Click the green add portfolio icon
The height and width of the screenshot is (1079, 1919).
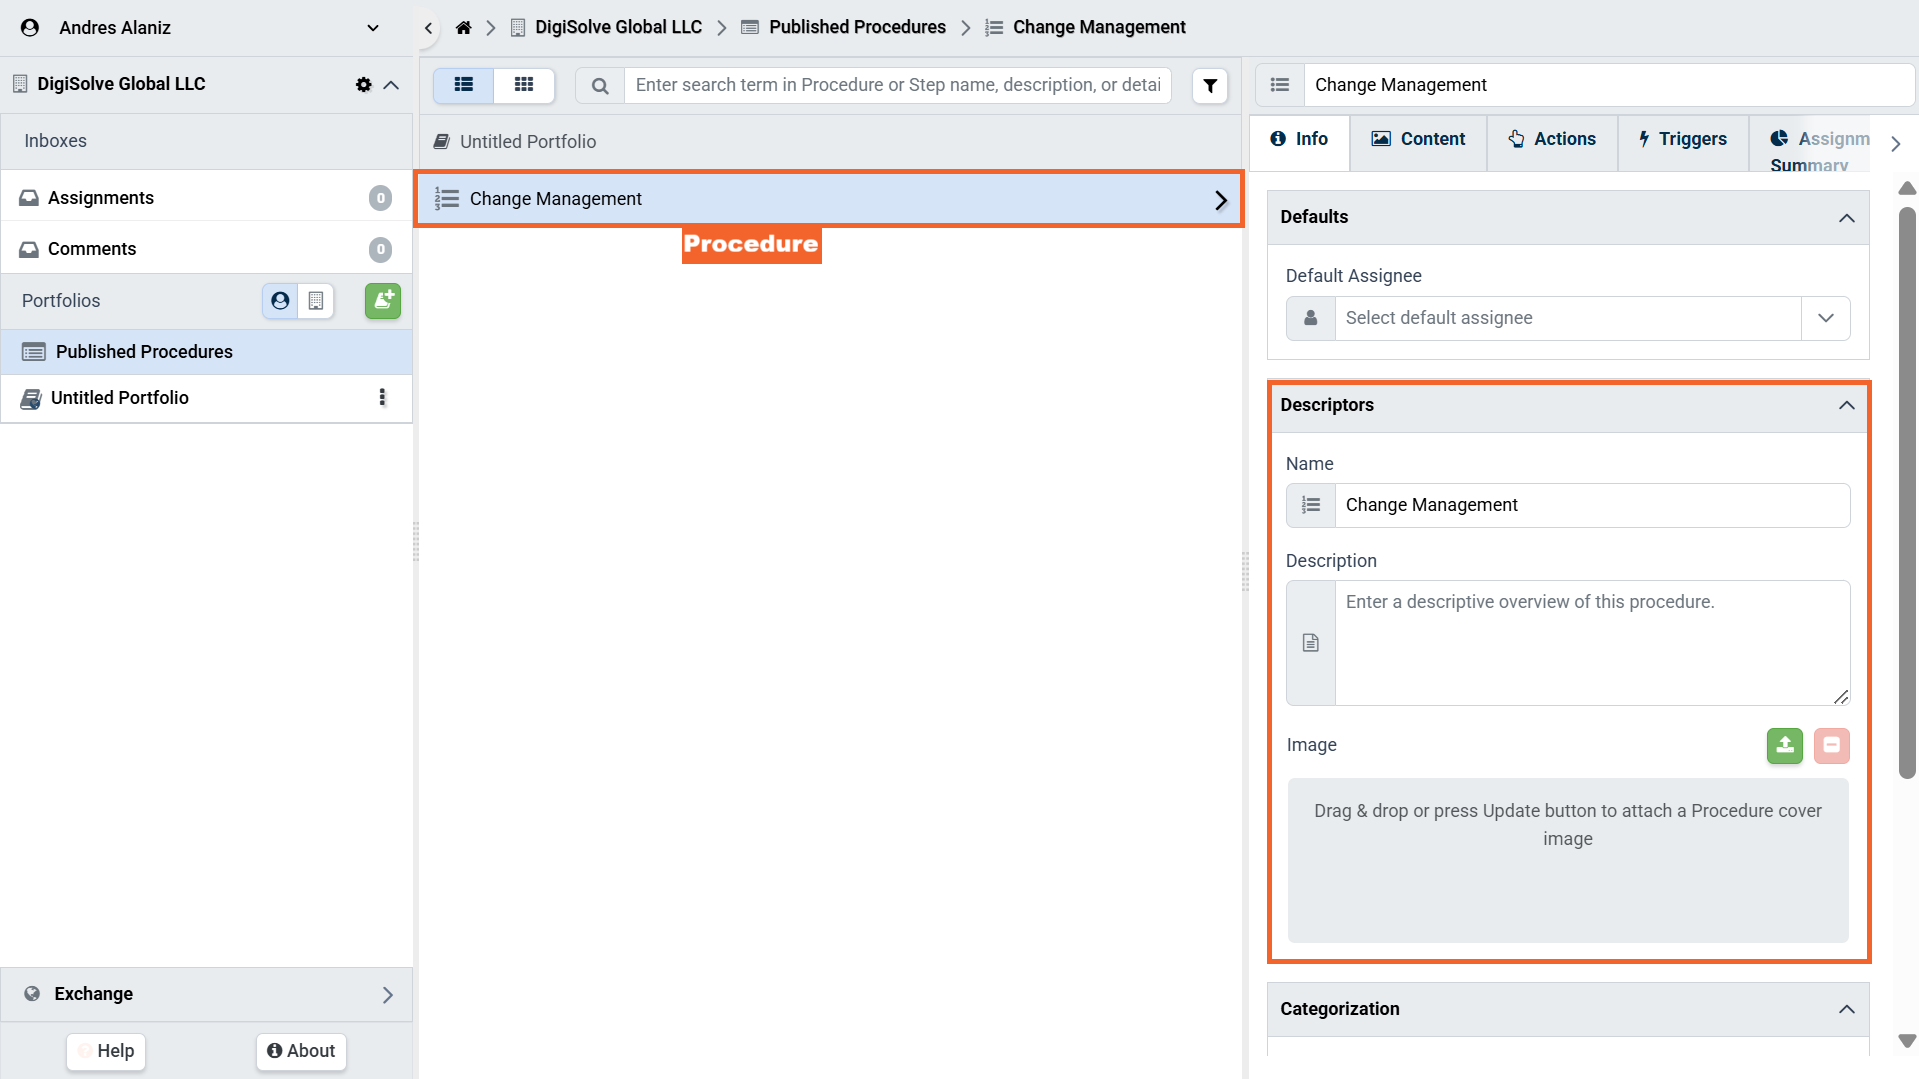(382, 301)
